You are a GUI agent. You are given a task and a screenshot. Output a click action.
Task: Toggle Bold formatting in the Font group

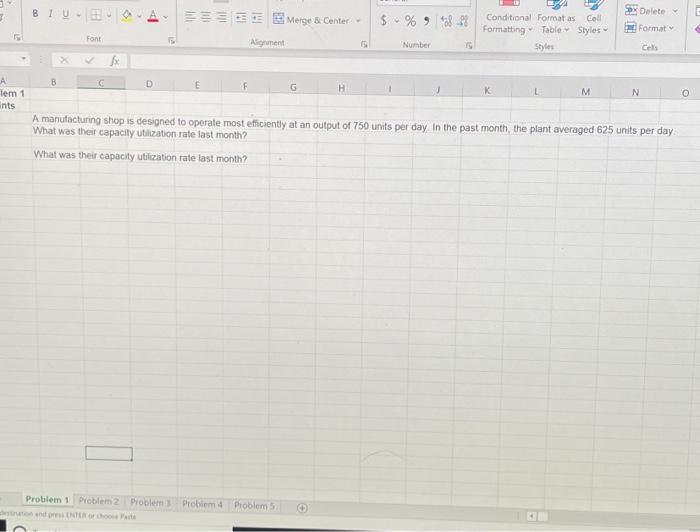[35, 13]
